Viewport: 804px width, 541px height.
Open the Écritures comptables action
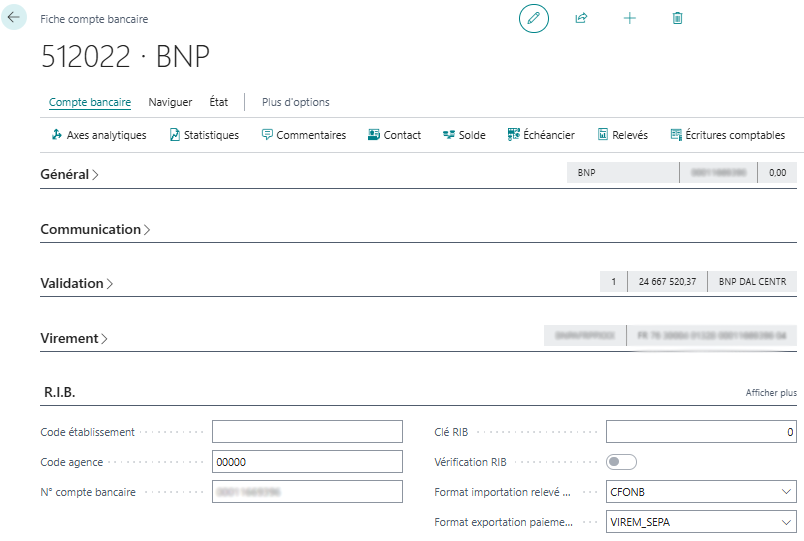[728, 135]
